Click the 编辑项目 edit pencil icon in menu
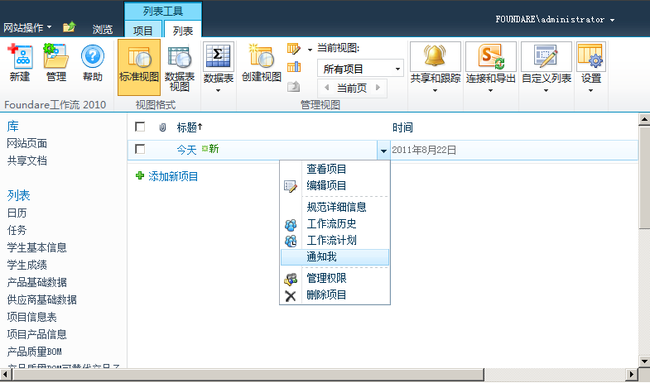 pyautogui.click(x=290, y=186)
